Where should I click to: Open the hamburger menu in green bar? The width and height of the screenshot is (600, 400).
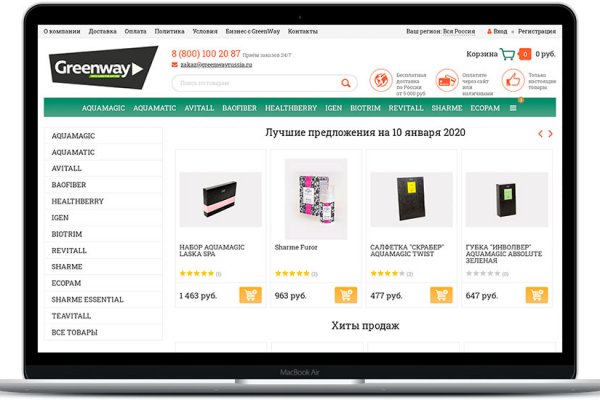coord(513,108)
